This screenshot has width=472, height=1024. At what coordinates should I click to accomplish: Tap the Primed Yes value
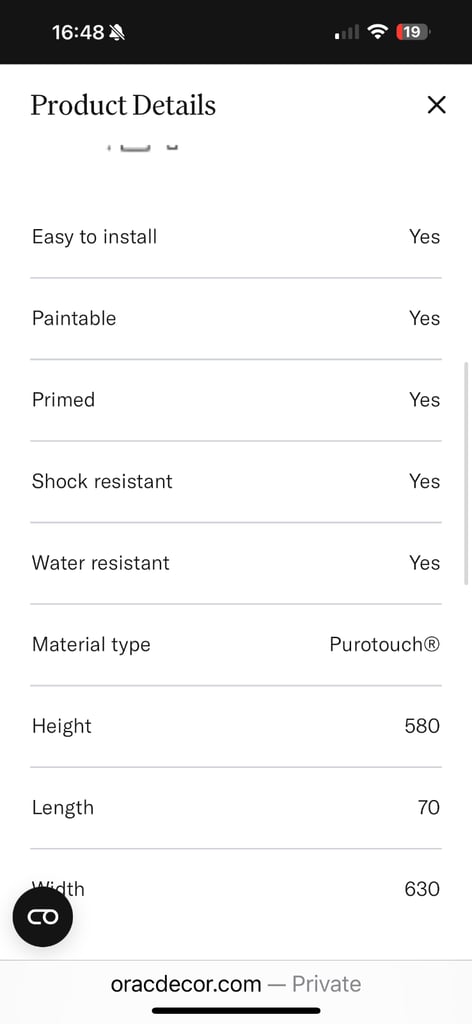click(424, 400)
